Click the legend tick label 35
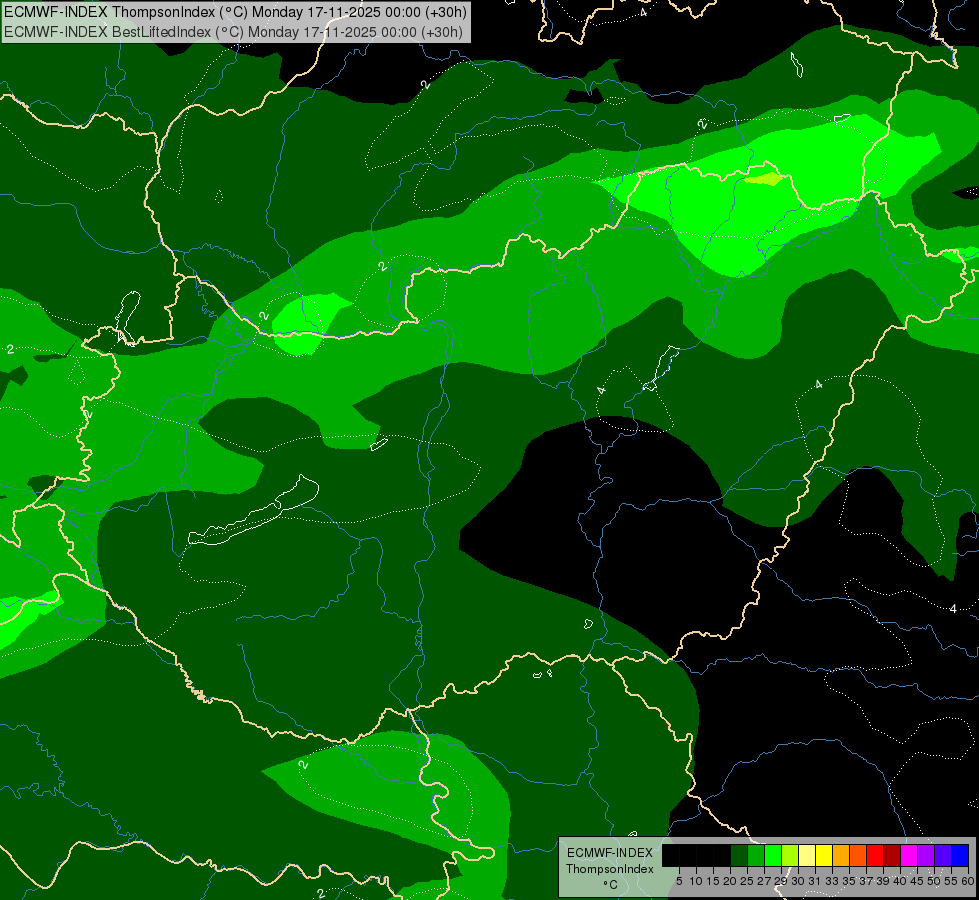The width and height of the screenshot is (979, 900). [849, 881]
